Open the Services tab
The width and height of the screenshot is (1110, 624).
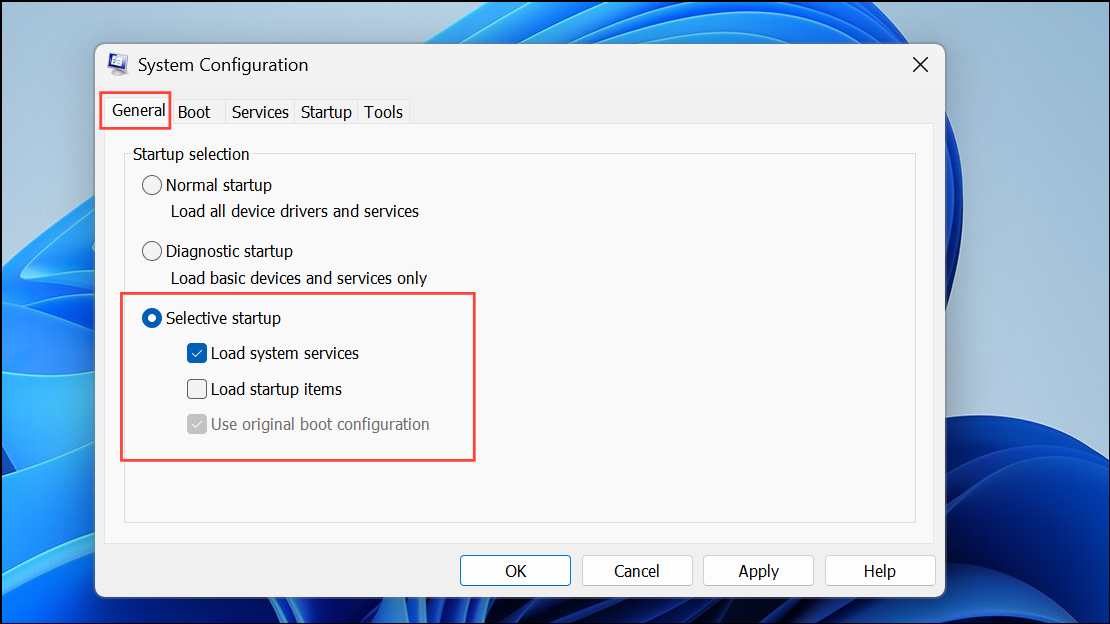pos(260,112)
